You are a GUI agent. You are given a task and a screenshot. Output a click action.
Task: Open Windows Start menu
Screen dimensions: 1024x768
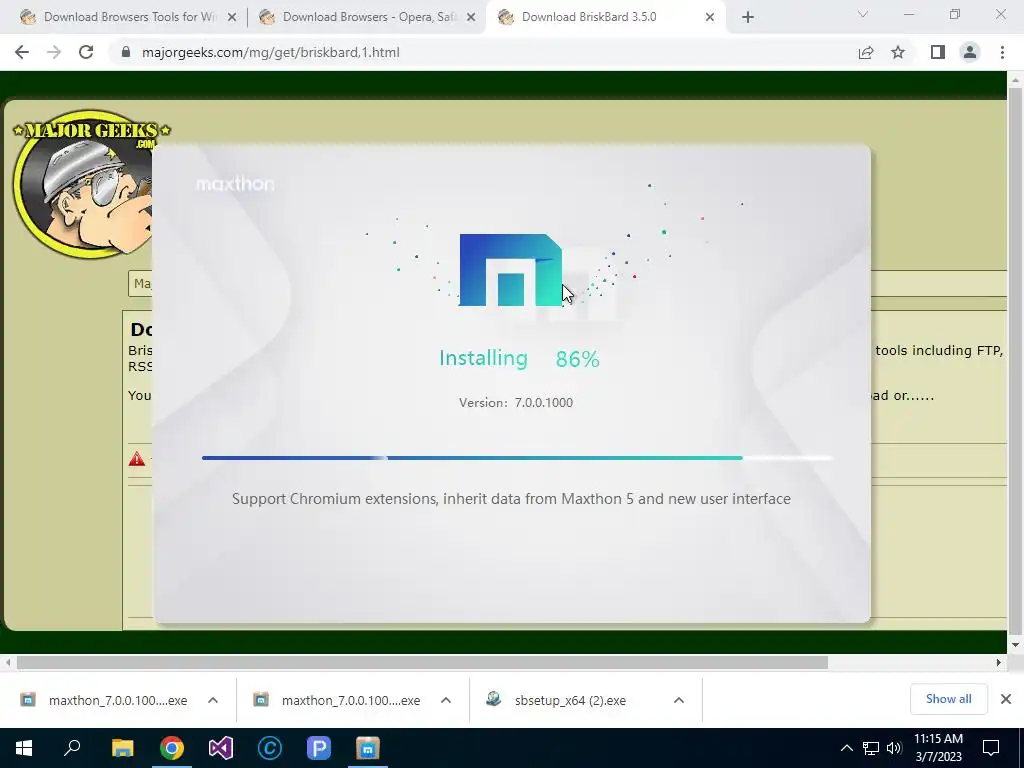click(x=24, y=748)
